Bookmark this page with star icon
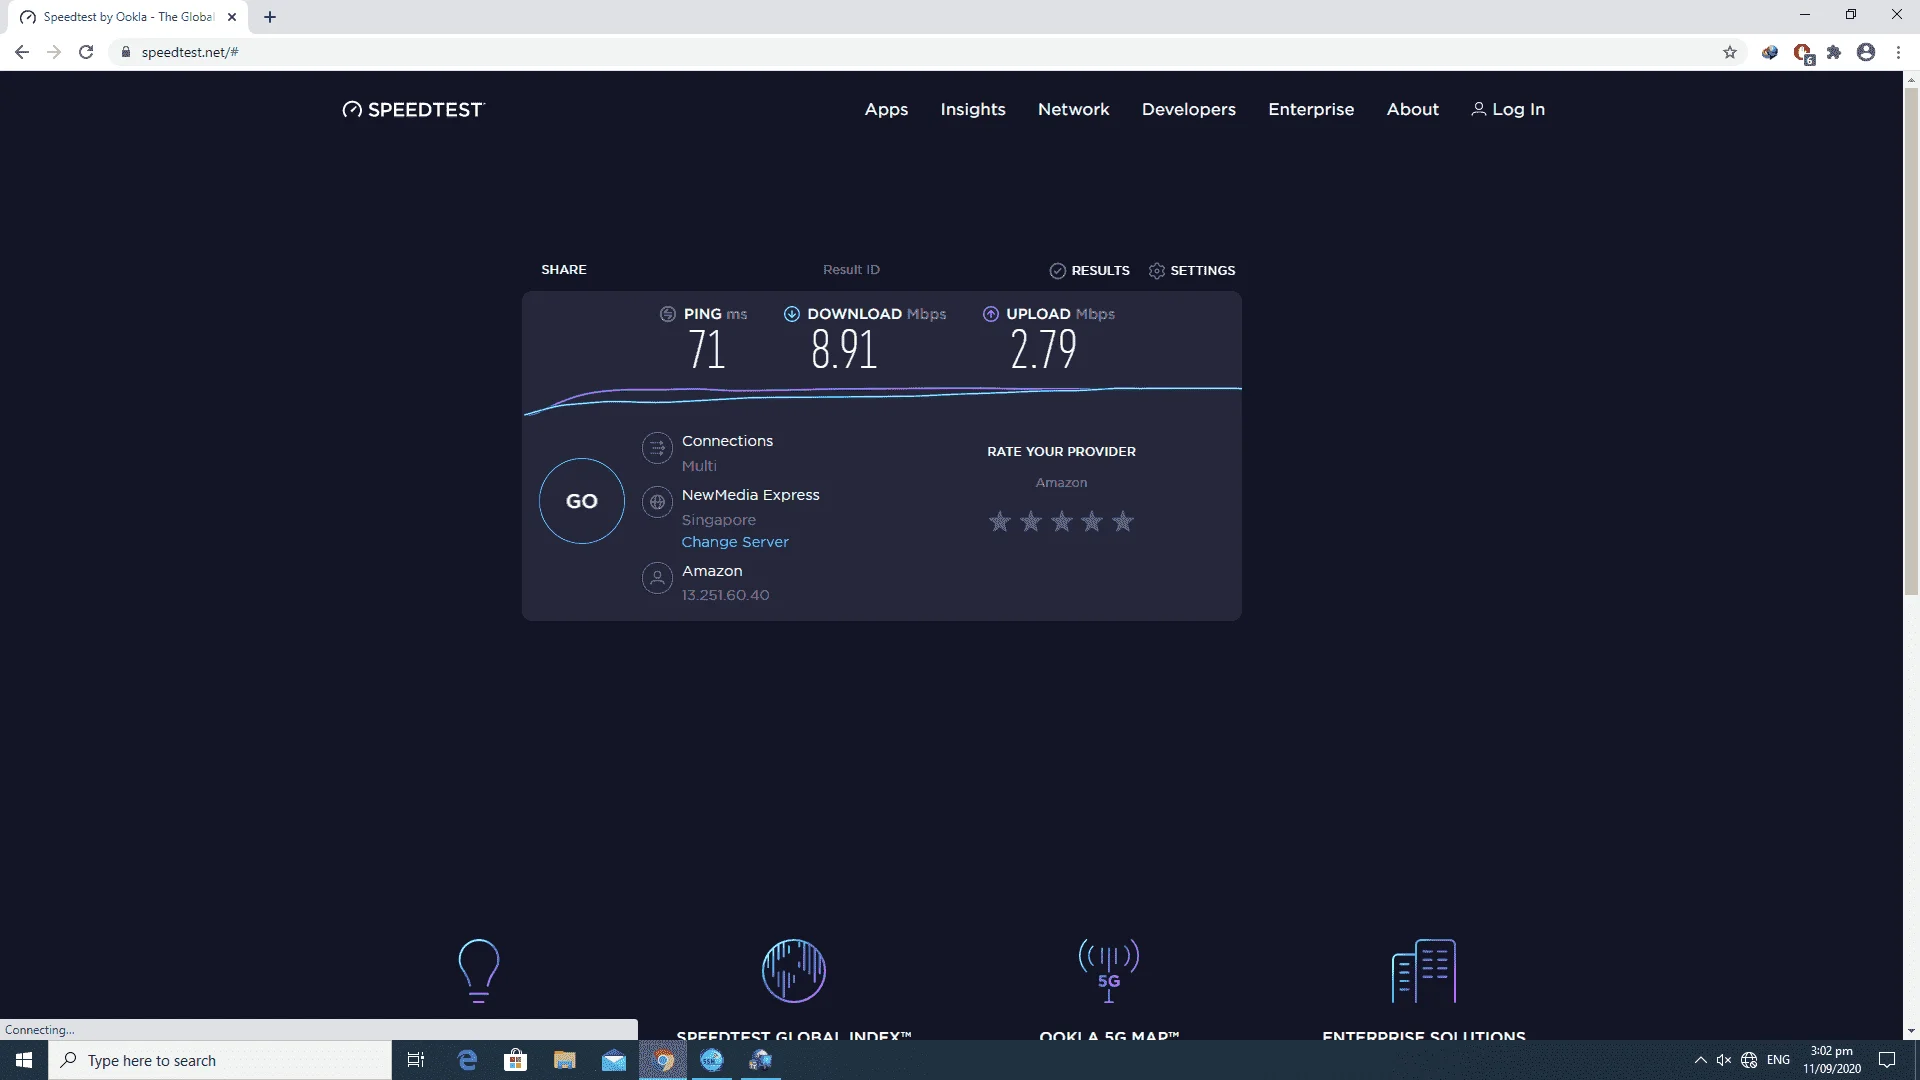 pyautogui.click(x=1730, y=52)
